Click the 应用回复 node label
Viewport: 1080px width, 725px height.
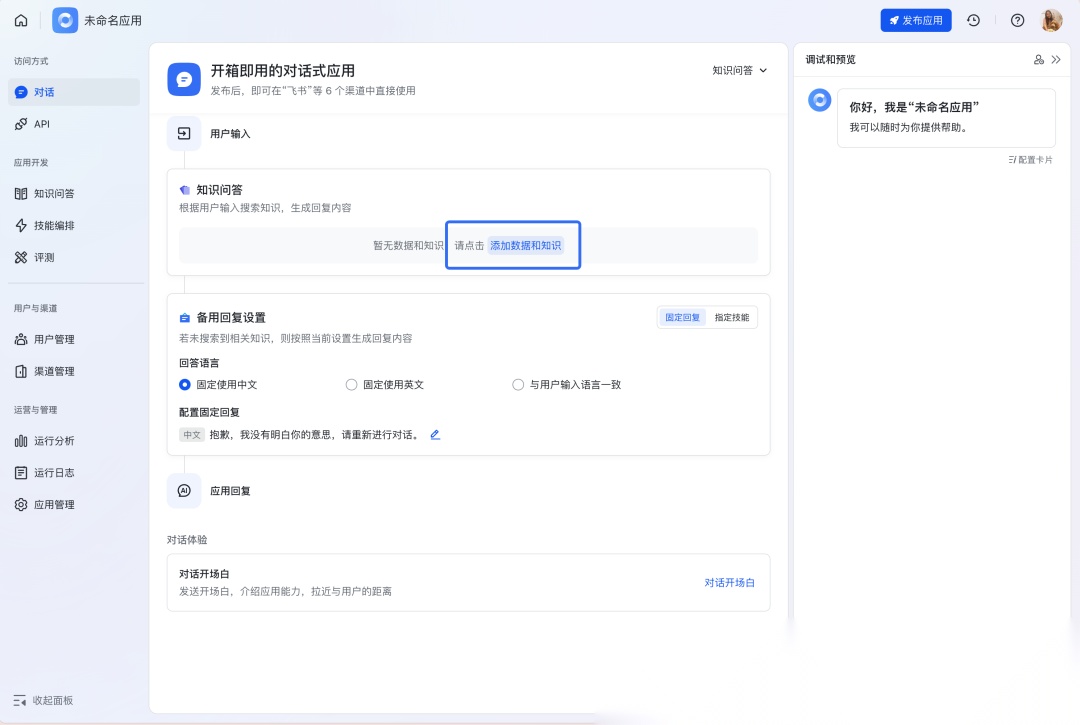230,491
